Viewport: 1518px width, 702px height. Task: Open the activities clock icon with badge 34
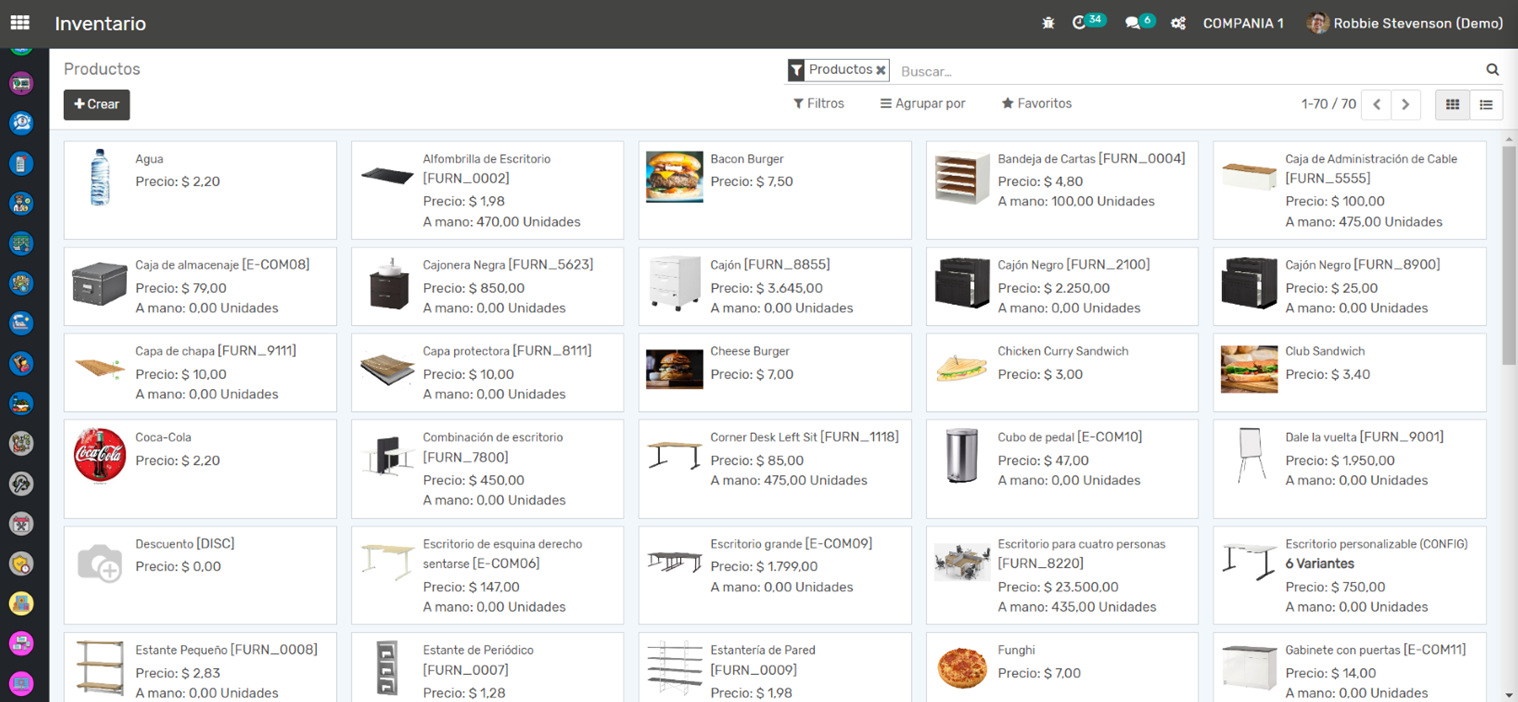point(1080,23)
